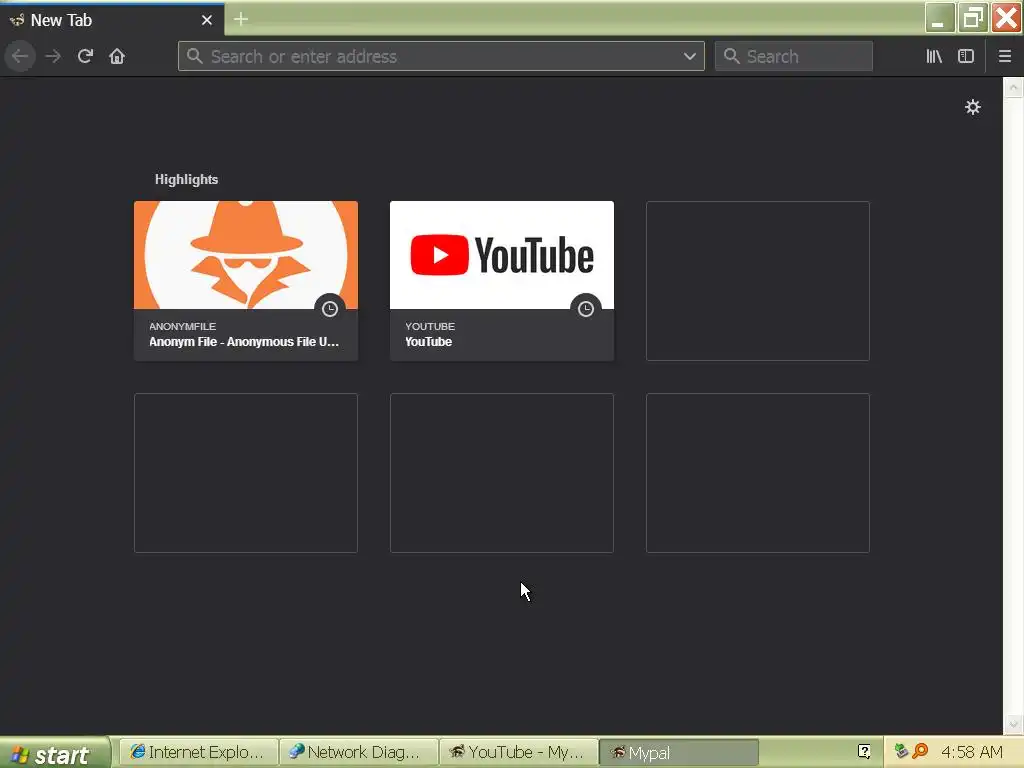Click the YouTube card title text
Screen dimensions: 1024x768
click(428, 342)
